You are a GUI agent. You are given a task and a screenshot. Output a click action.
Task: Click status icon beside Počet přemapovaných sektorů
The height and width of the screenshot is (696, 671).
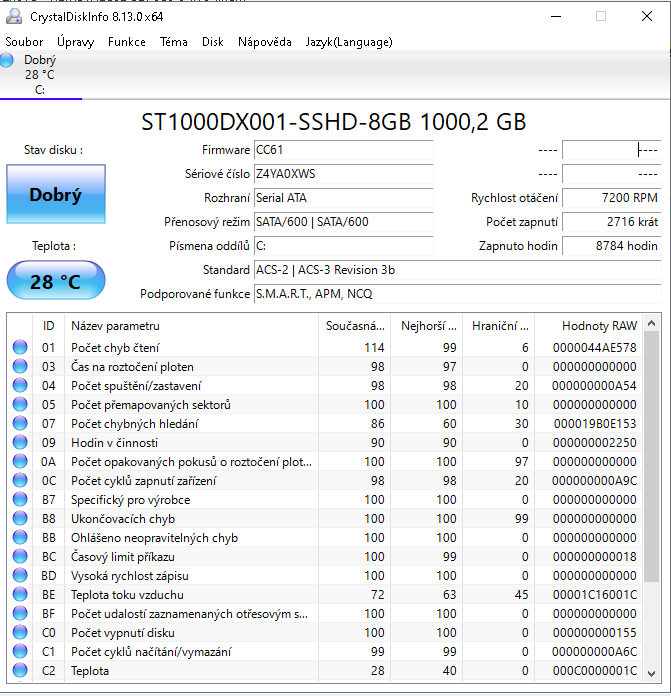click(x=20, y=405)
